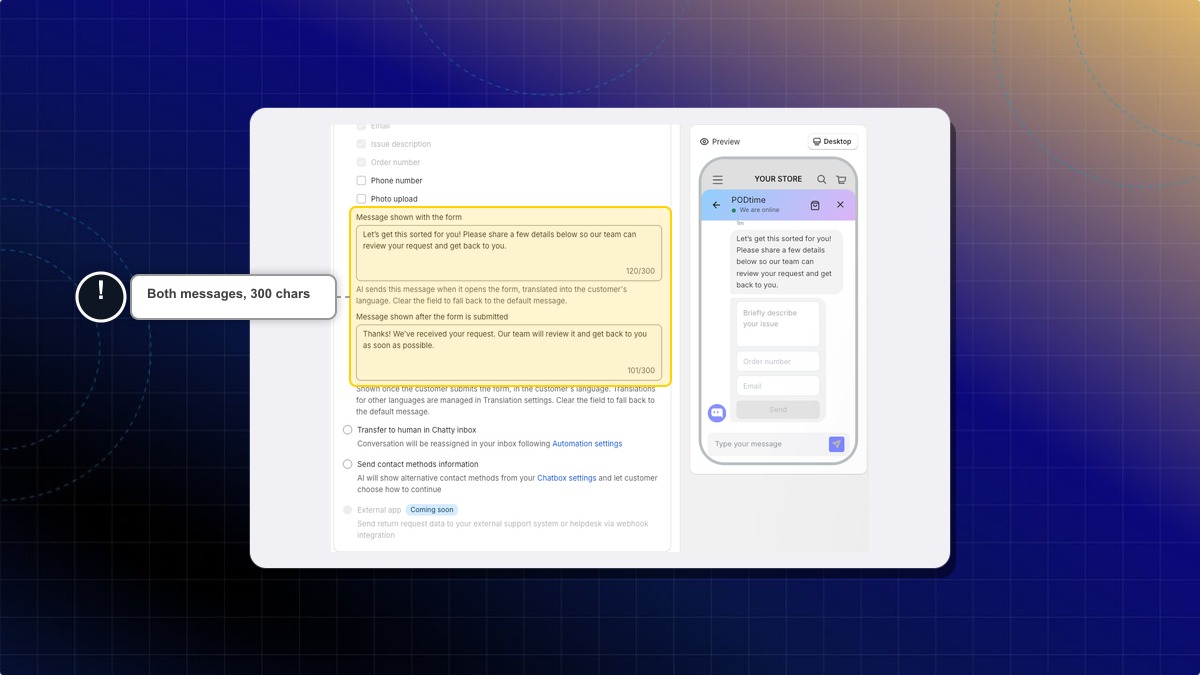1200x675 pixels.
Task: Tick the Phone number checkbox
Action: click(361, 181)
